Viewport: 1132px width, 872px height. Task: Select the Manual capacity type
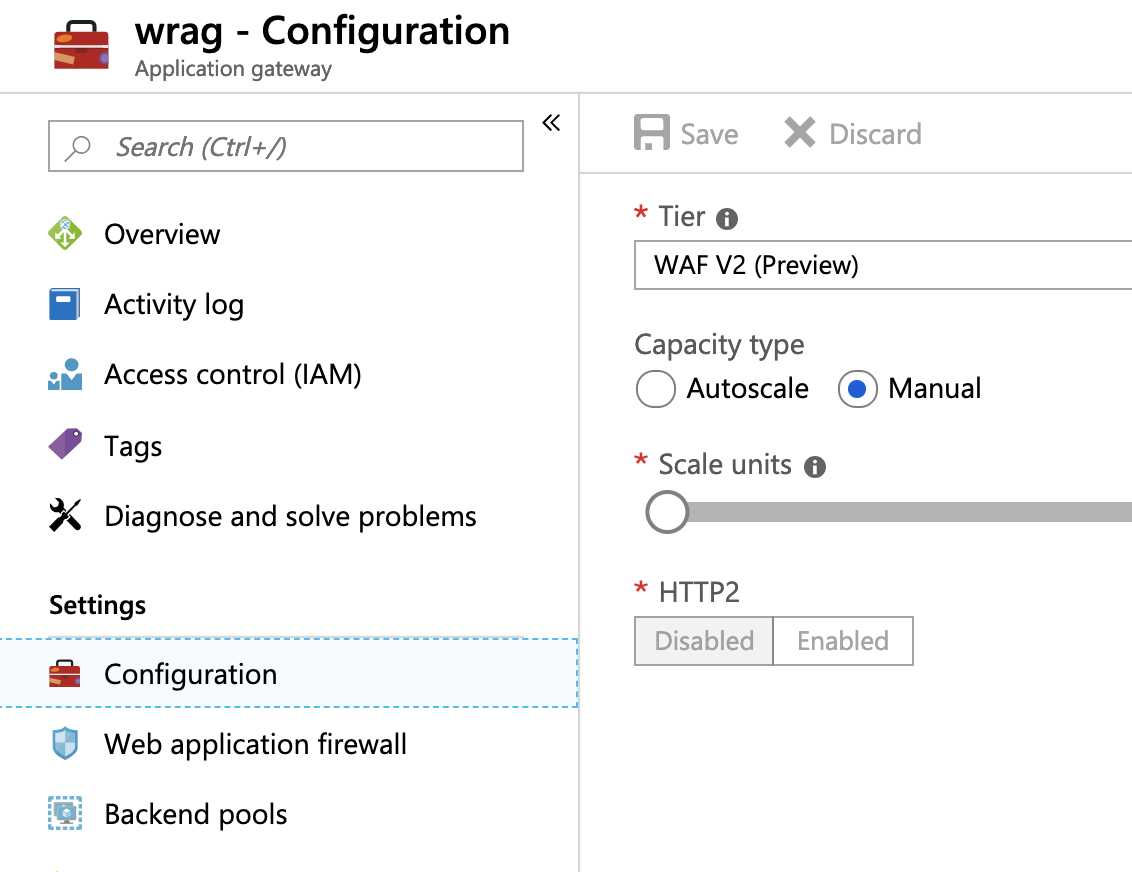[x=858, y=389]
